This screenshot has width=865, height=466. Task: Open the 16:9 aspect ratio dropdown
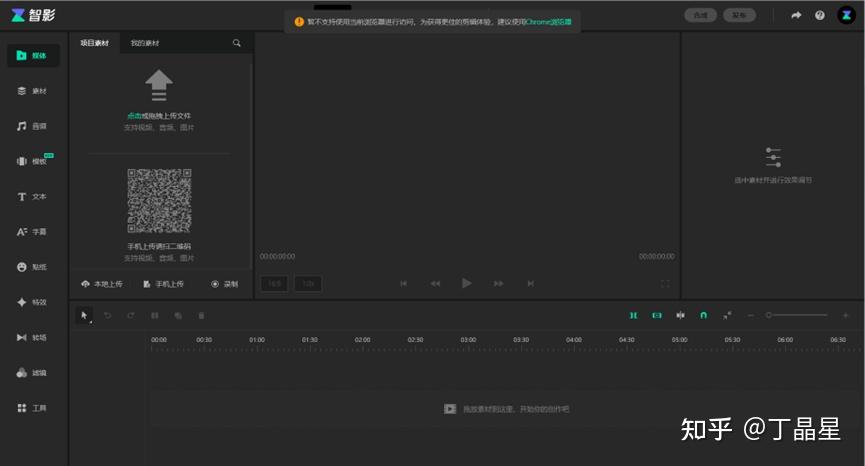pos(274,283)
